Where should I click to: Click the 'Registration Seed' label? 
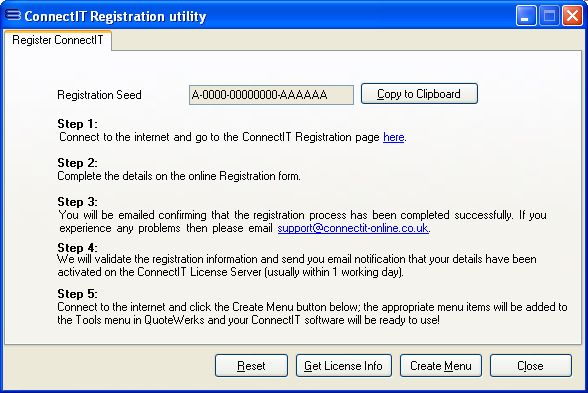(x=99, y=95)
